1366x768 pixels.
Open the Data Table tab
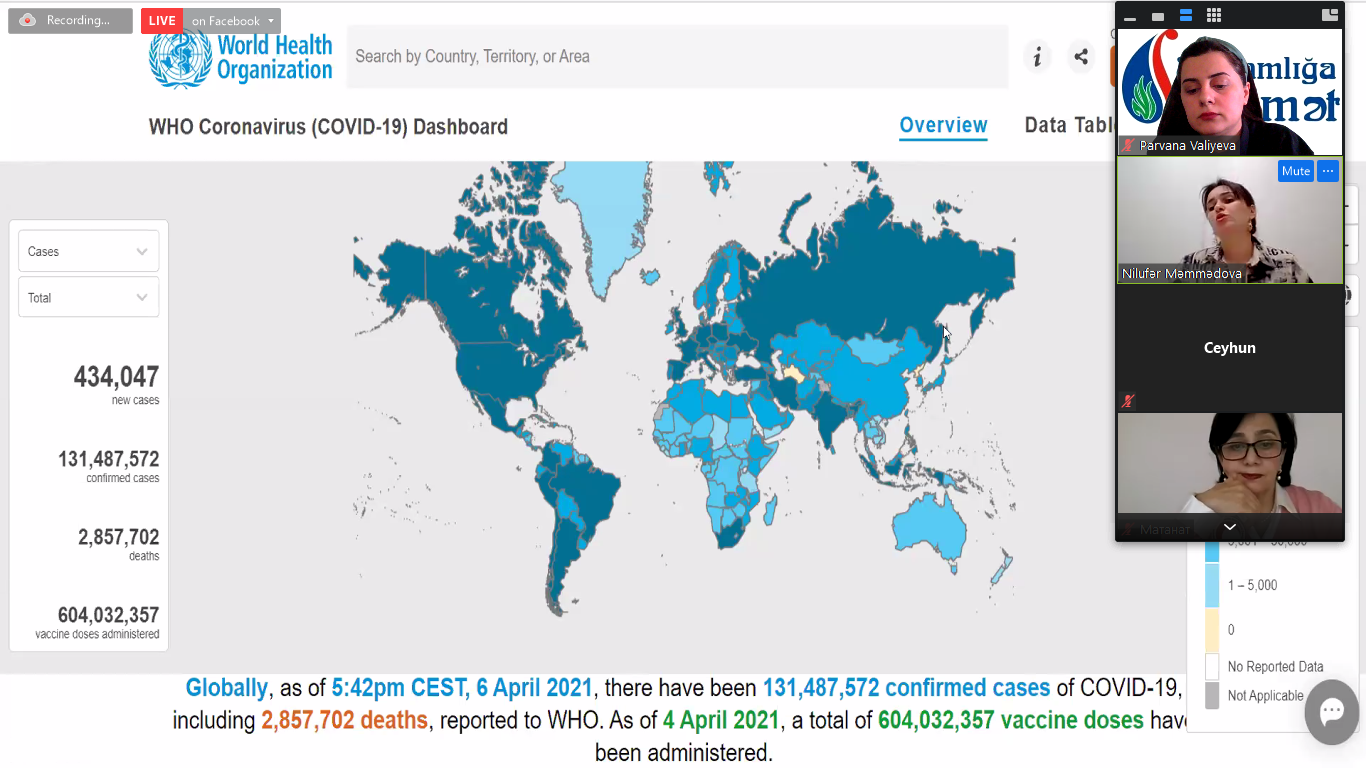(x=1069, y=126)
